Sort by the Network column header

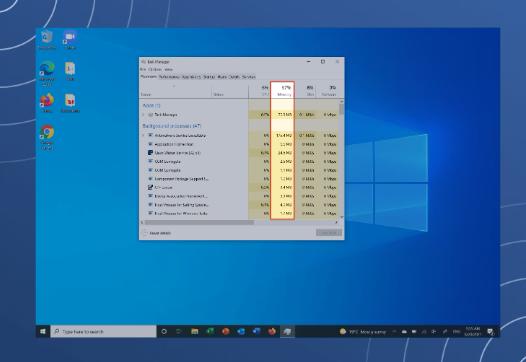[326, 90]
